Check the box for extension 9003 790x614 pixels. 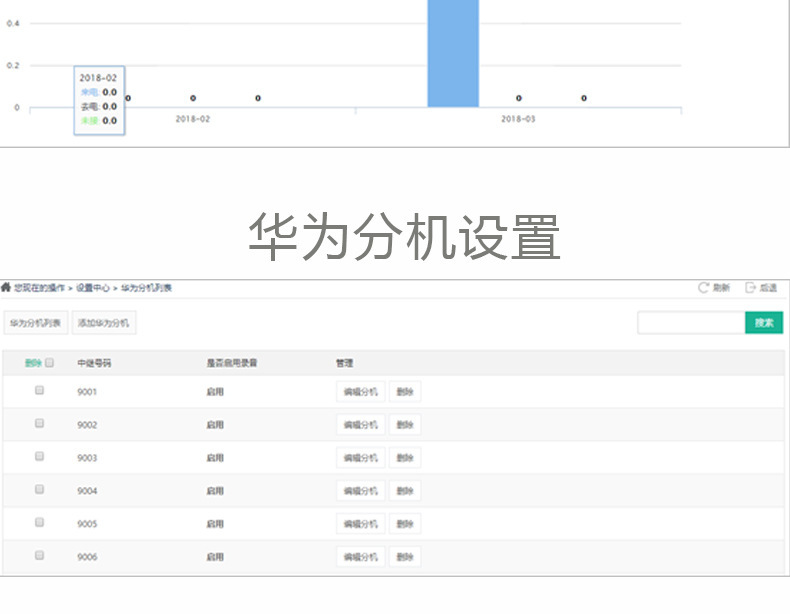pyautogui.click(x=39, y=456)
